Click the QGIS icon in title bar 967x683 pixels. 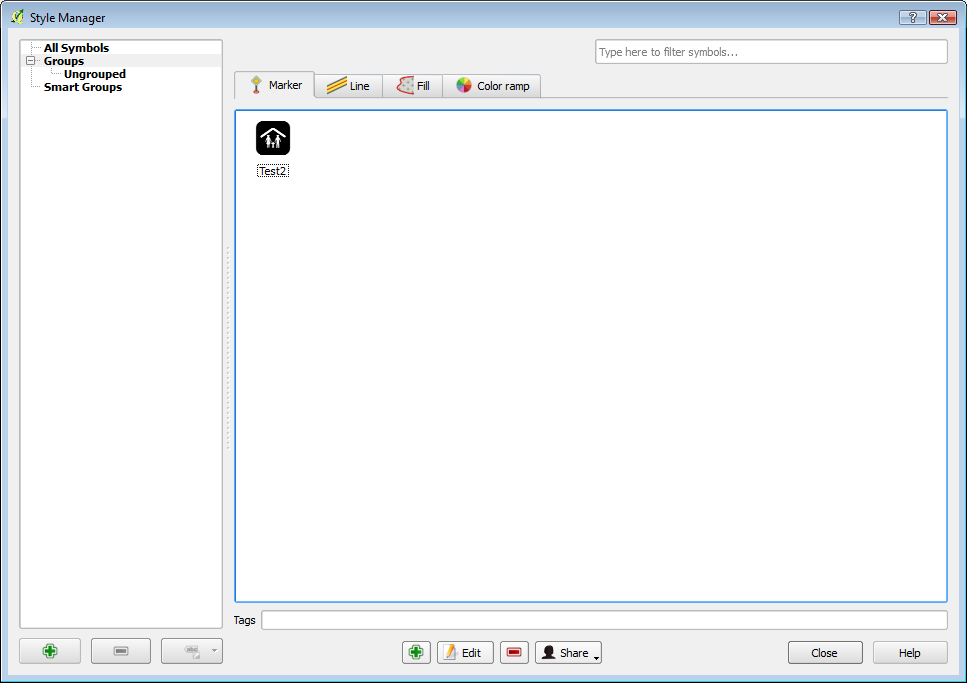click(x=17, y=17)
